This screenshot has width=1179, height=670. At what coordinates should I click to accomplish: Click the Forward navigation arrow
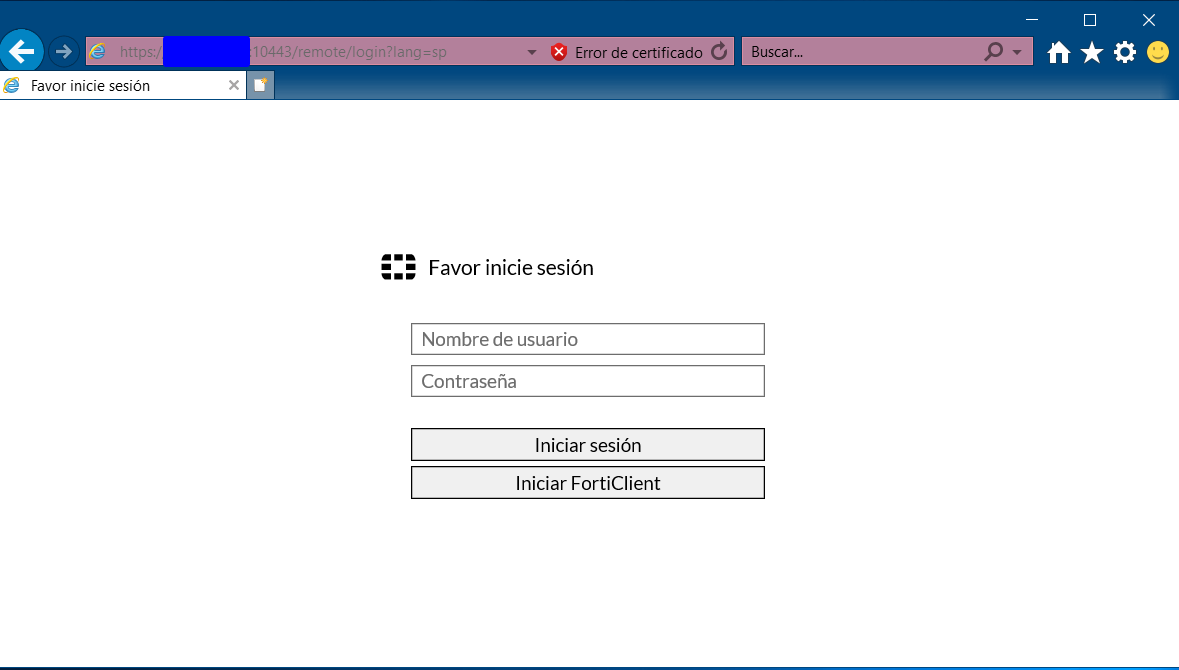pyautogui.click(x=64, y=51)
